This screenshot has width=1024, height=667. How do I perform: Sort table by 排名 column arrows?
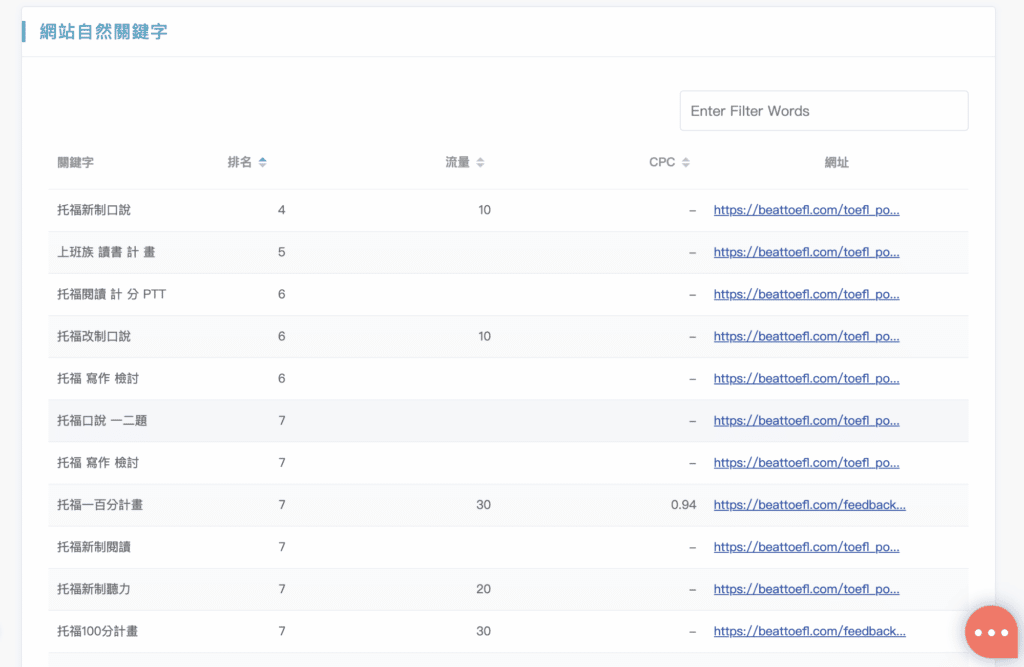(262, 163)
